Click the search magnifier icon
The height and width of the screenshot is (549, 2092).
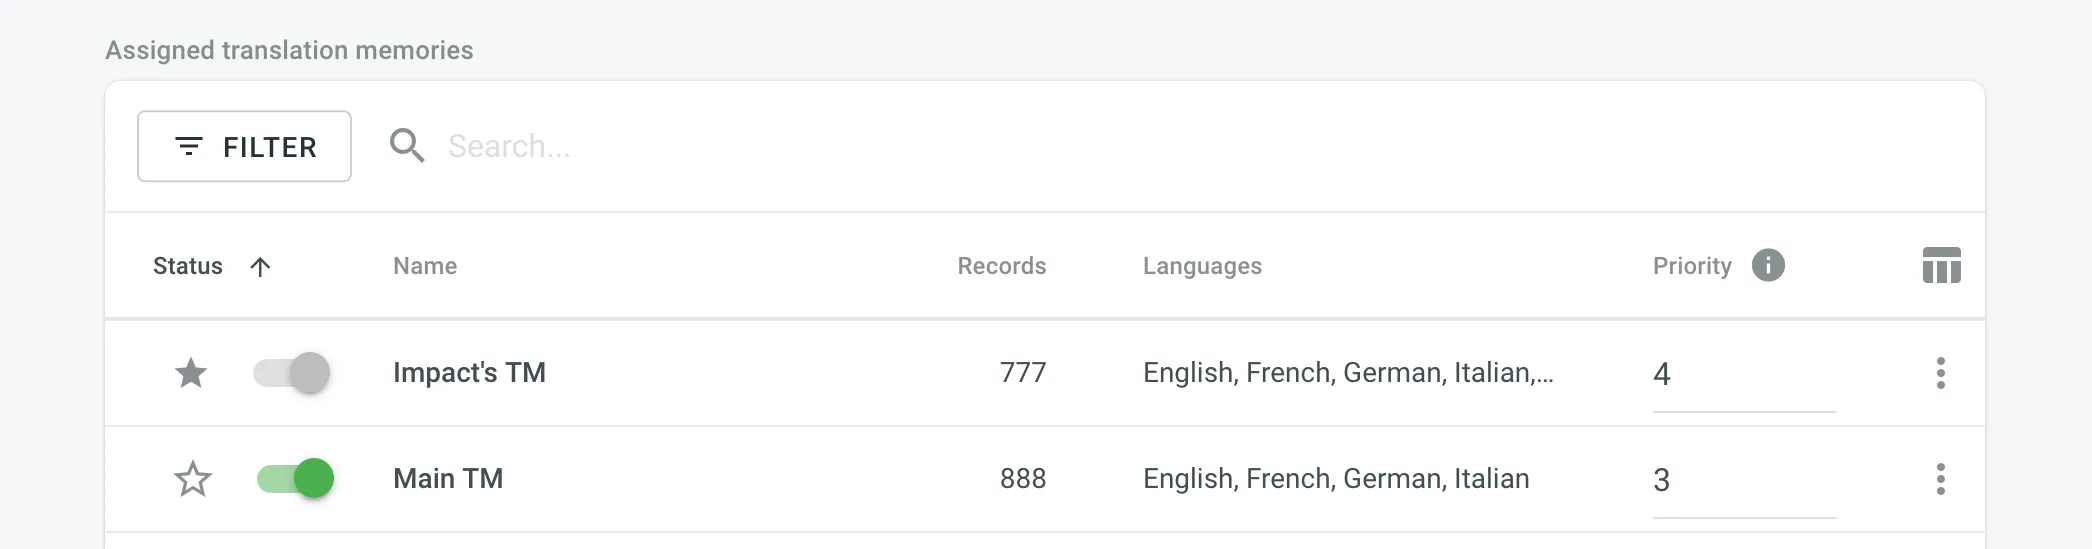point(407,146)
